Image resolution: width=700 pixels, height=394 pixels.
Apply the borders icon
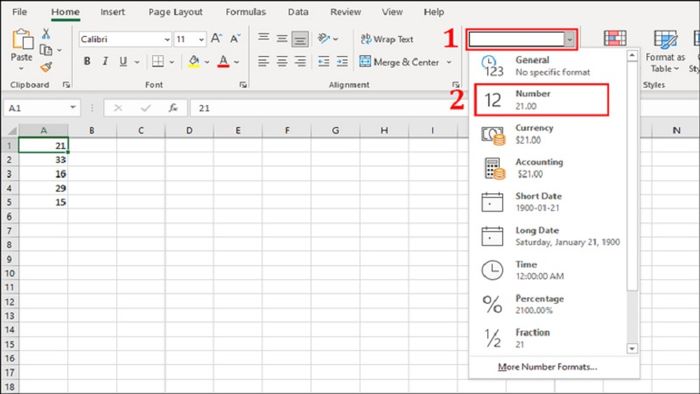[158, 61]
